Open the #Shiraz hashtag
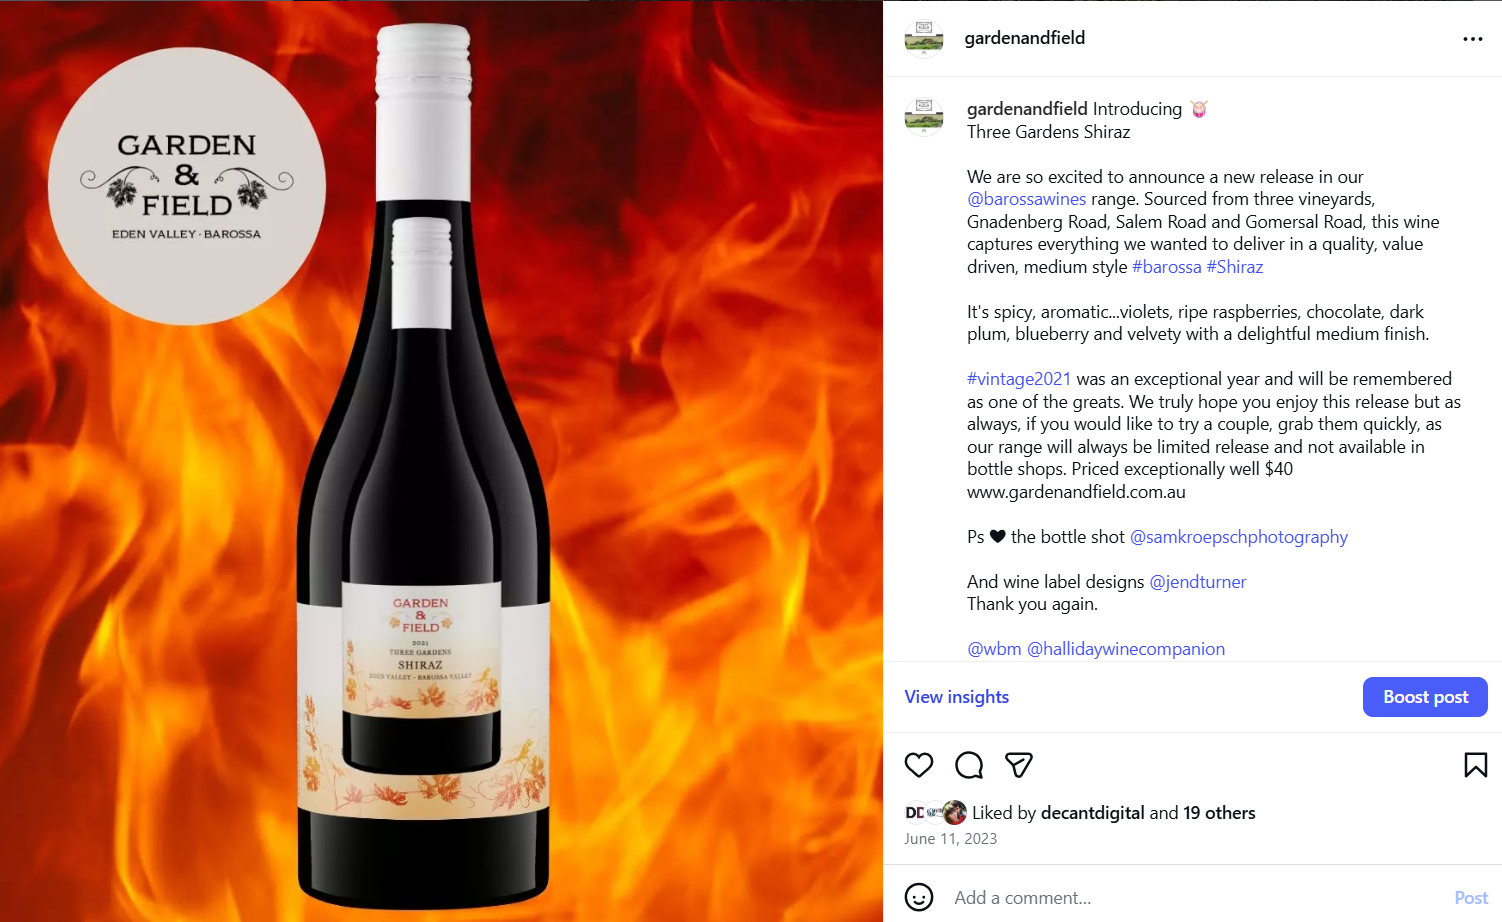Image resolution: width=1502 pixels, height=922 pixels. tap(1235, 267)
